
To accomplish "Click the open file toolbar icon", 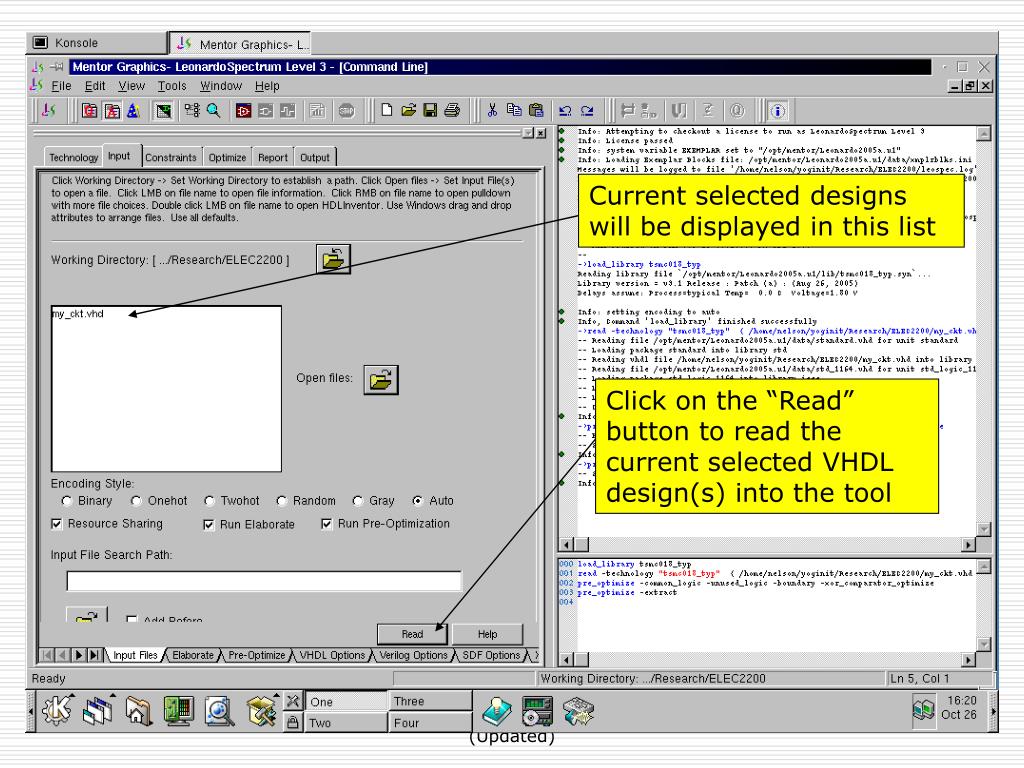I will coord(408,110).
